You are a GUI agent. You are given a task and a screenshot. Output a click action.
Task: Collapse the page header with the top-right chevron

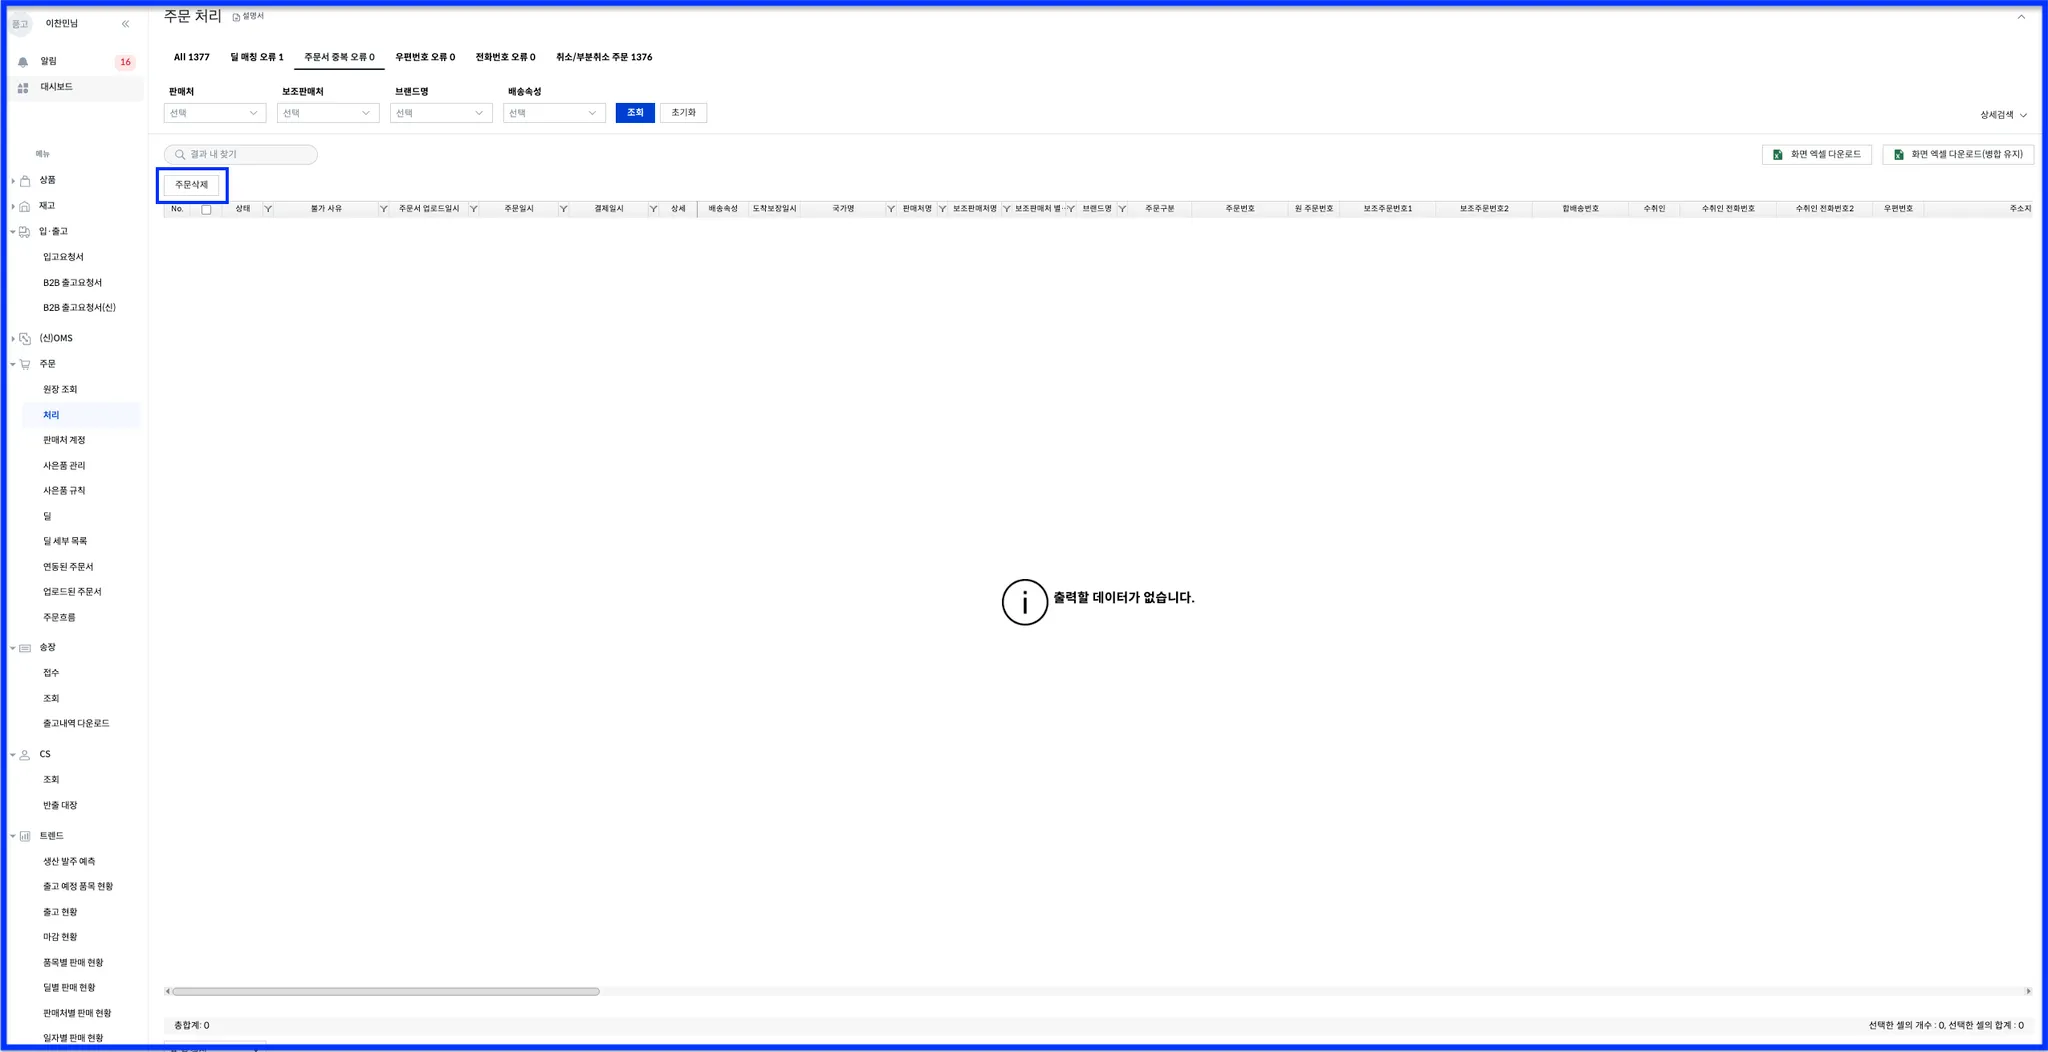click(x=2021, y=17)
